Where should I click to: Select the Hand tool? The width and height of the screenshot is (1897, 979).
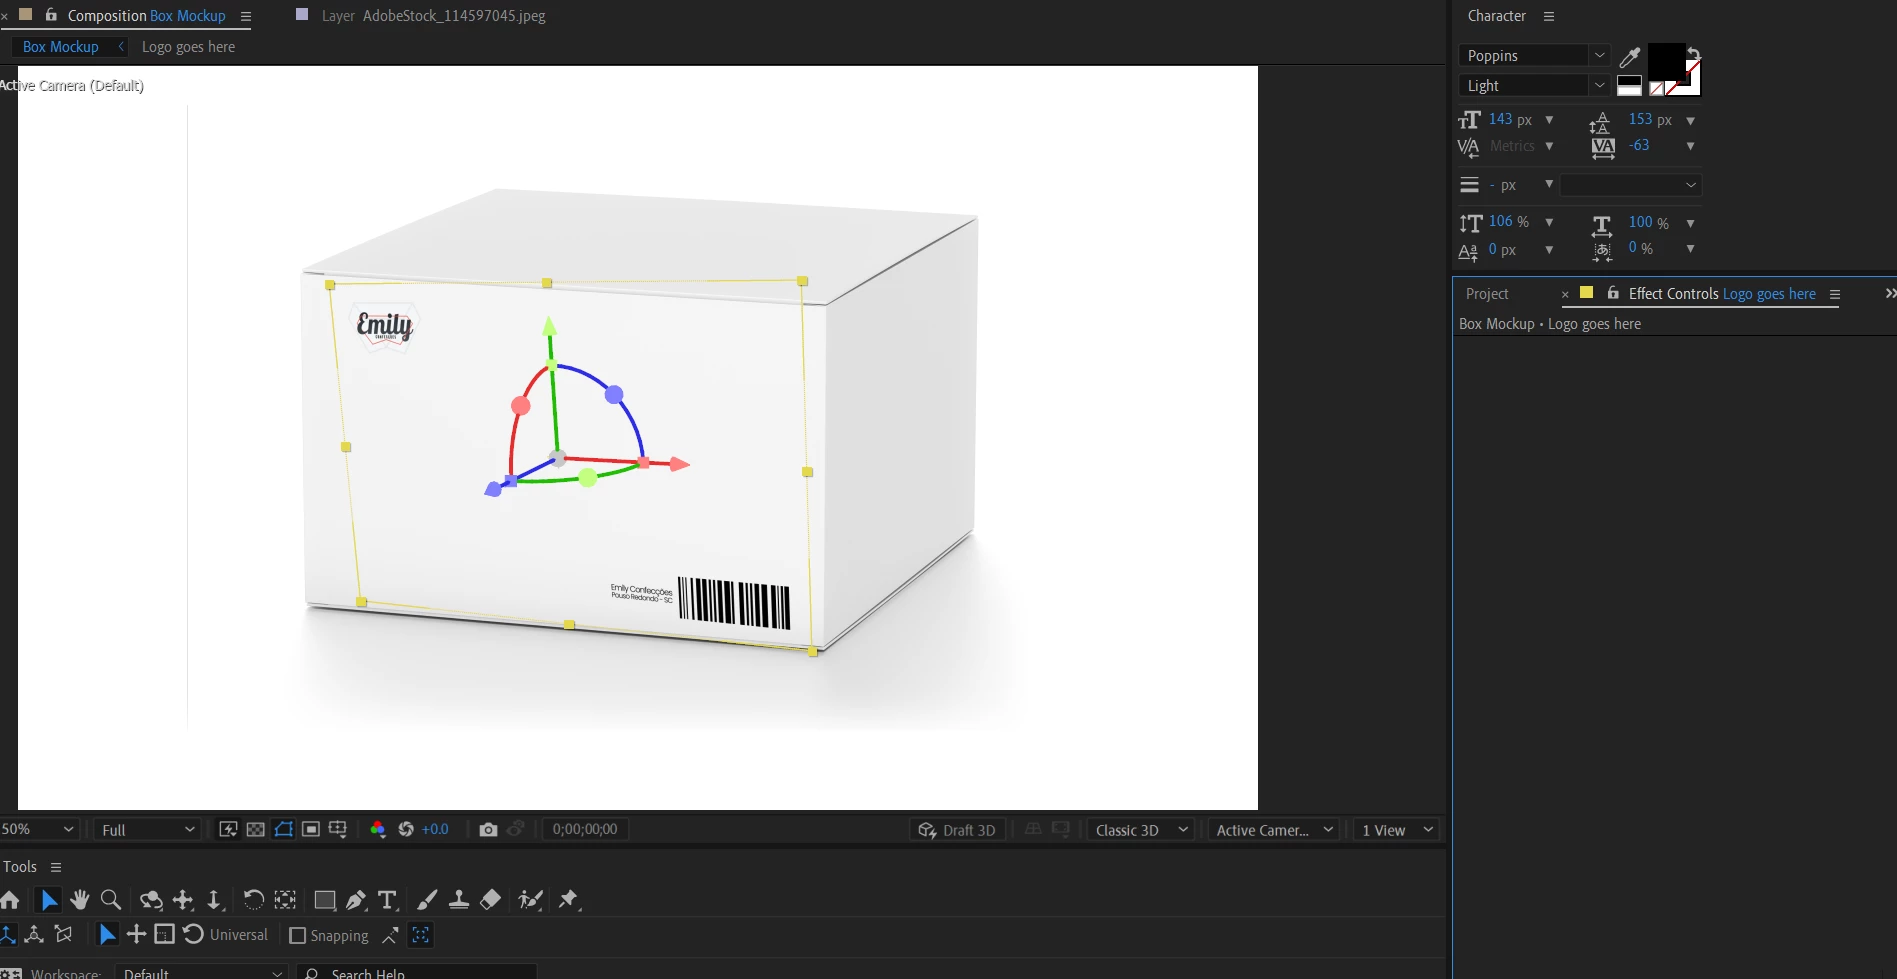pyautogui.click(x=80, y=900)
